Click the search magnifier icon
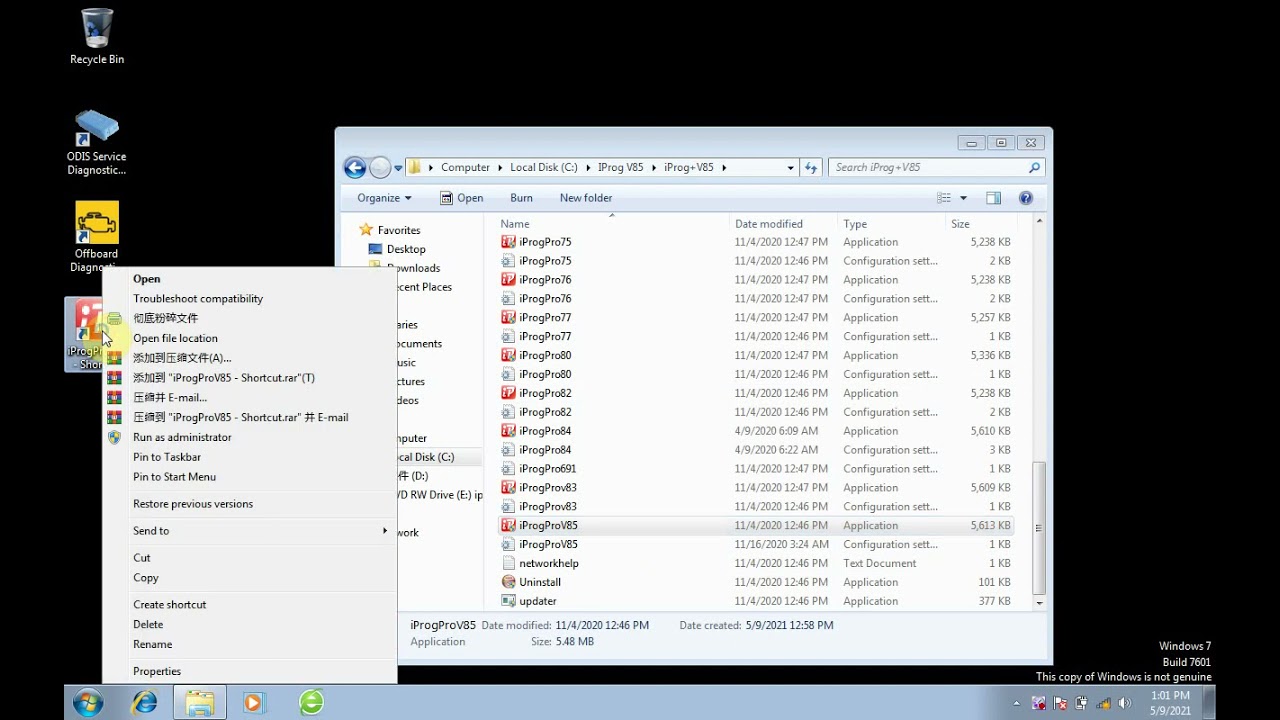 click(x=1034, y=167)
